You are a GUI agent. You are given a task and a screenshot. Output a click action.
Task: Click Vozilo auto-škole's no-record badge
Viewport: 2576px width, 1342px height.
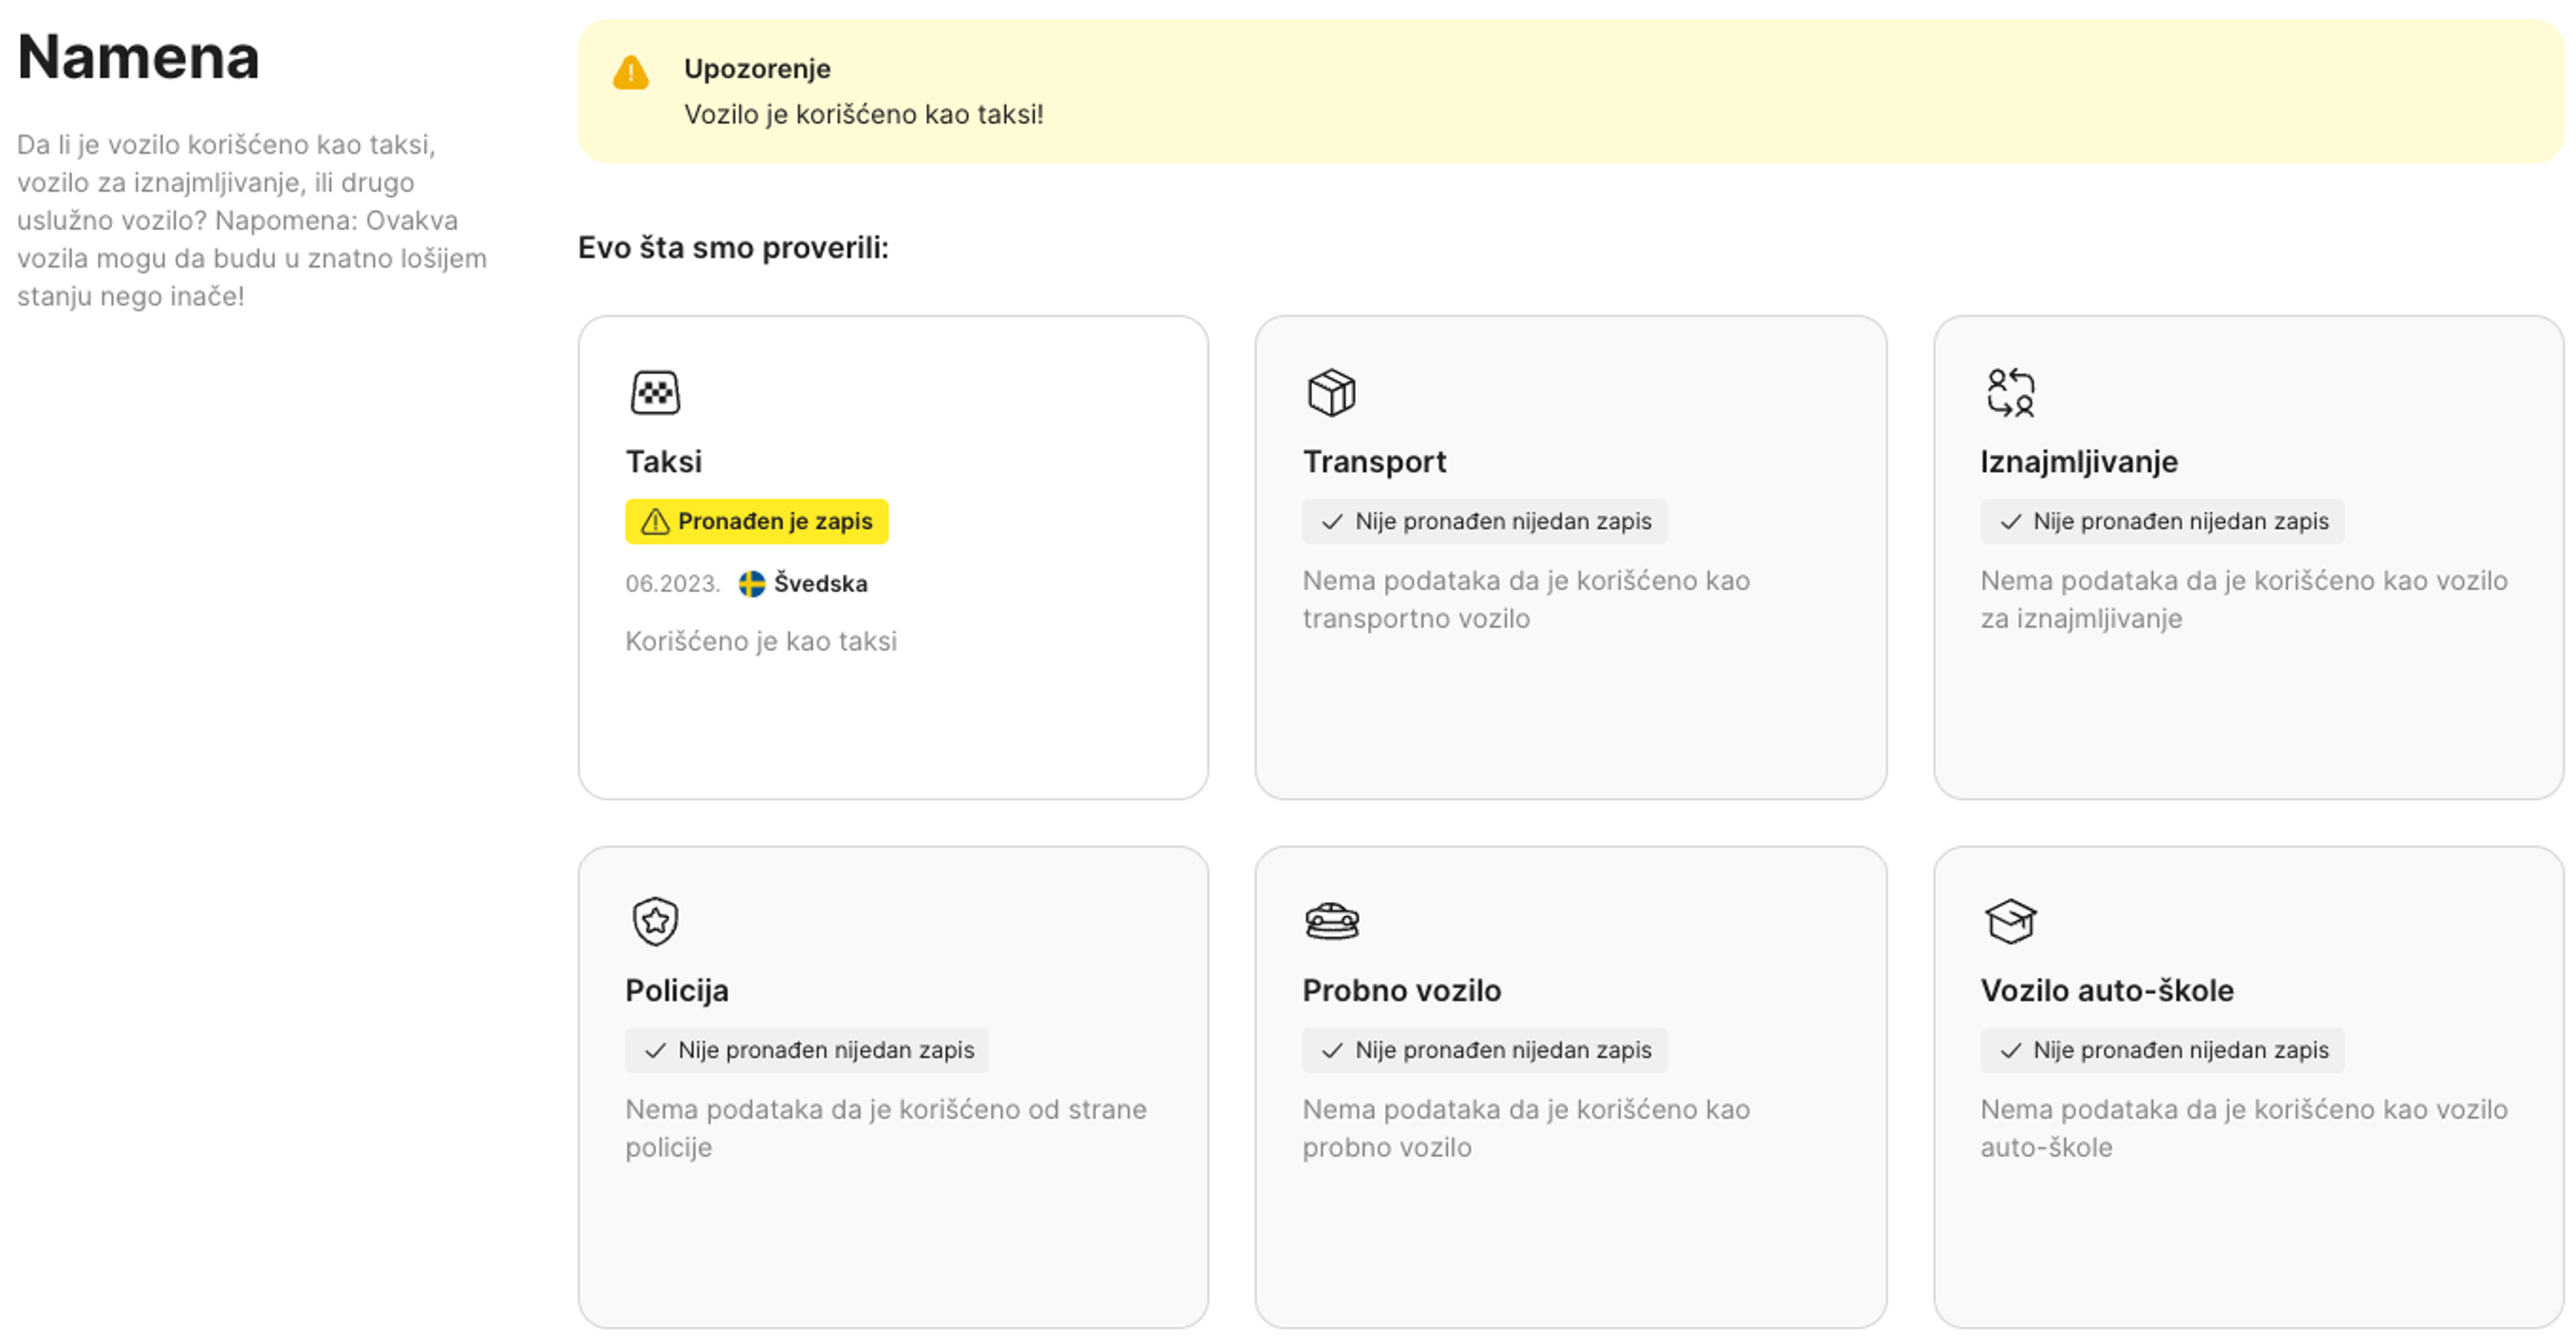[2162, 1050]
